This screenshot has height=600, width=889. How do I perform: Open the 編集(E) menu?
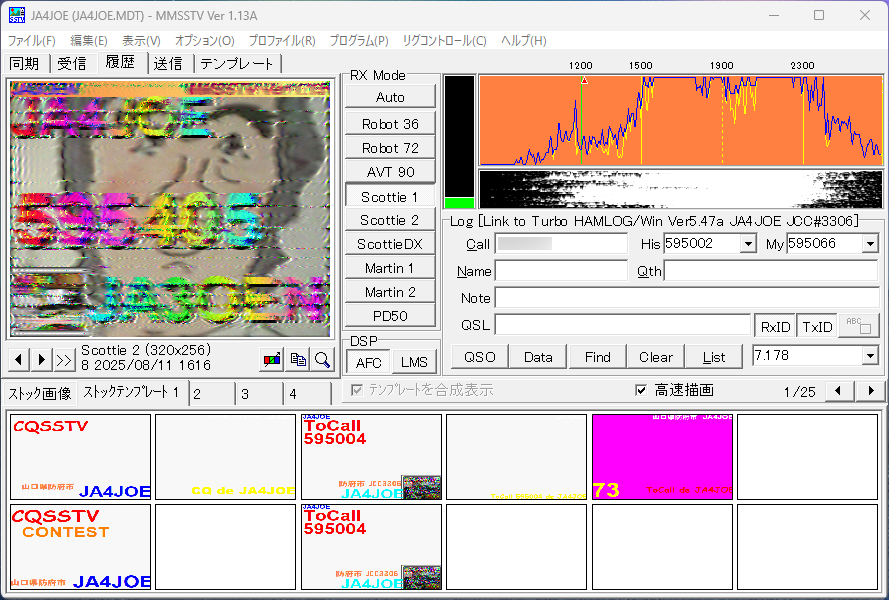pyautogui.click(x=88, y=40)
